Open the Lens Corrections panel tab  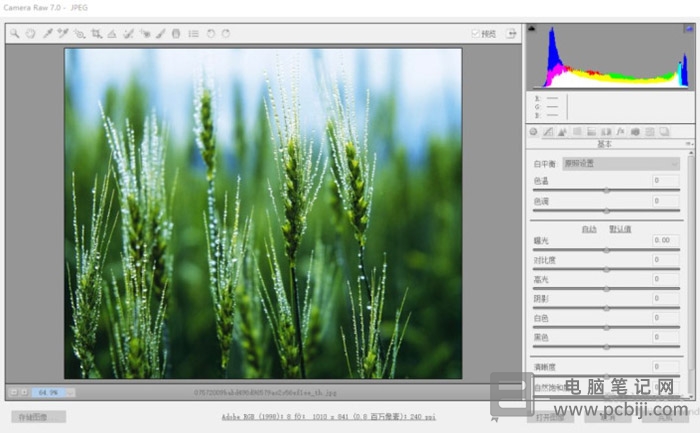pos(606,132)
